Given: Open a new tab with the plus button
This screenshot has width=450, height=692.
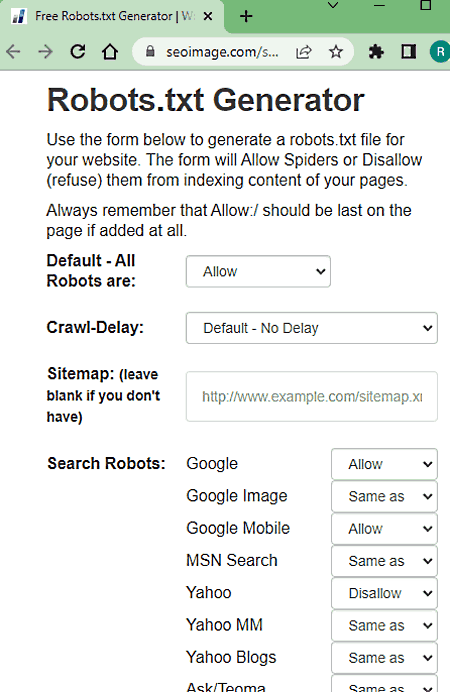Looking at the screenshot, I should 246,16.
